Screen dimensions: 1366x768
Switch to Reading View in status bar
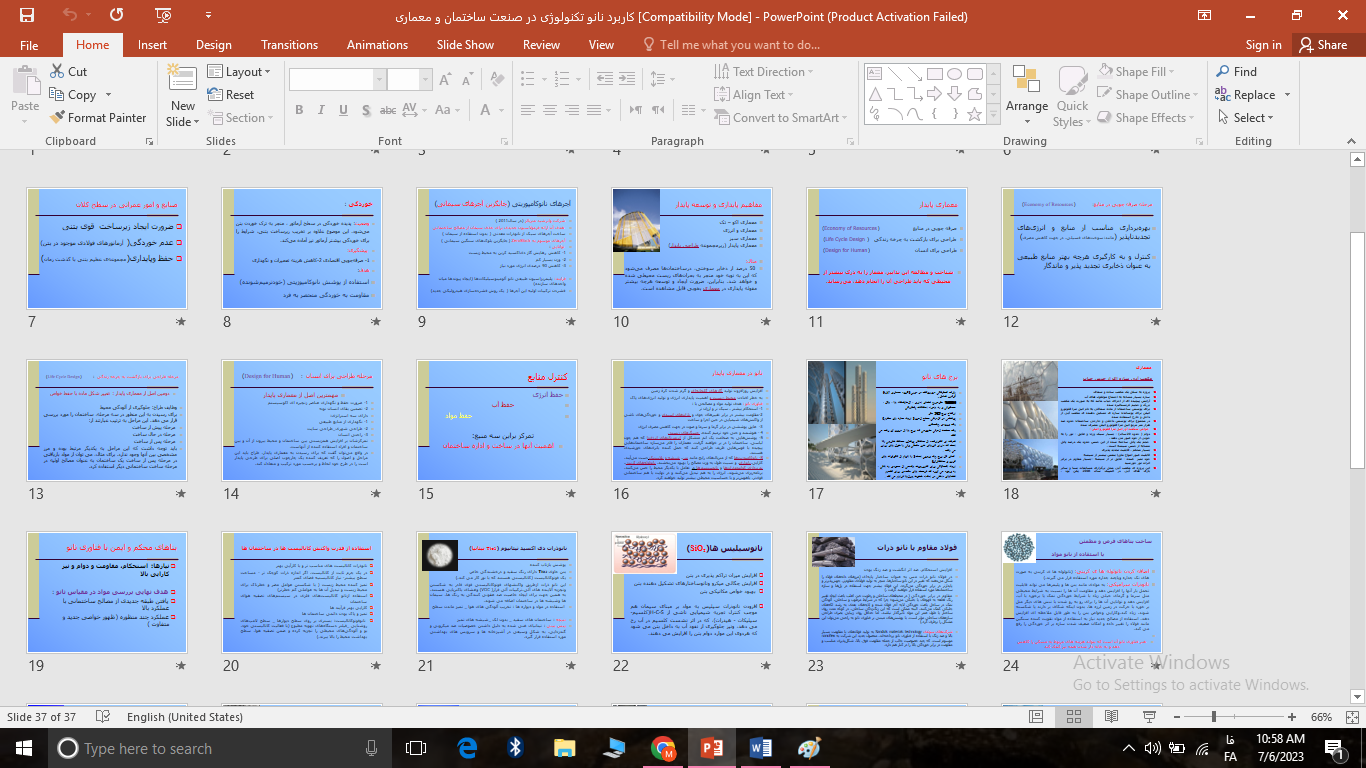coord(1111,717)
